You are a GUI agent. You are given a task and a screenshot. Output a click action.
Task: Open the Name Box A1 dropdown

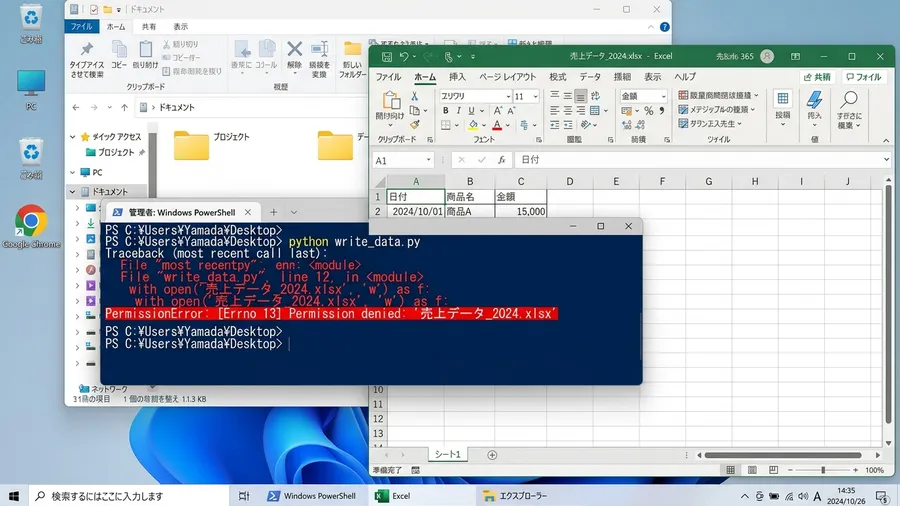(428, 160)
